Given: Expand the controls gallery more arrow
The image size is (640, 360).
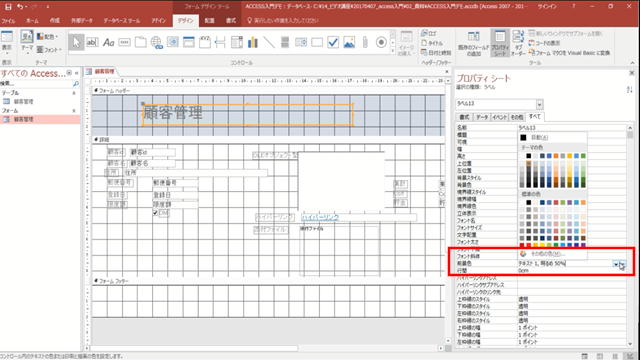Looking at the screenshot, I should click(x=393, y=51).
